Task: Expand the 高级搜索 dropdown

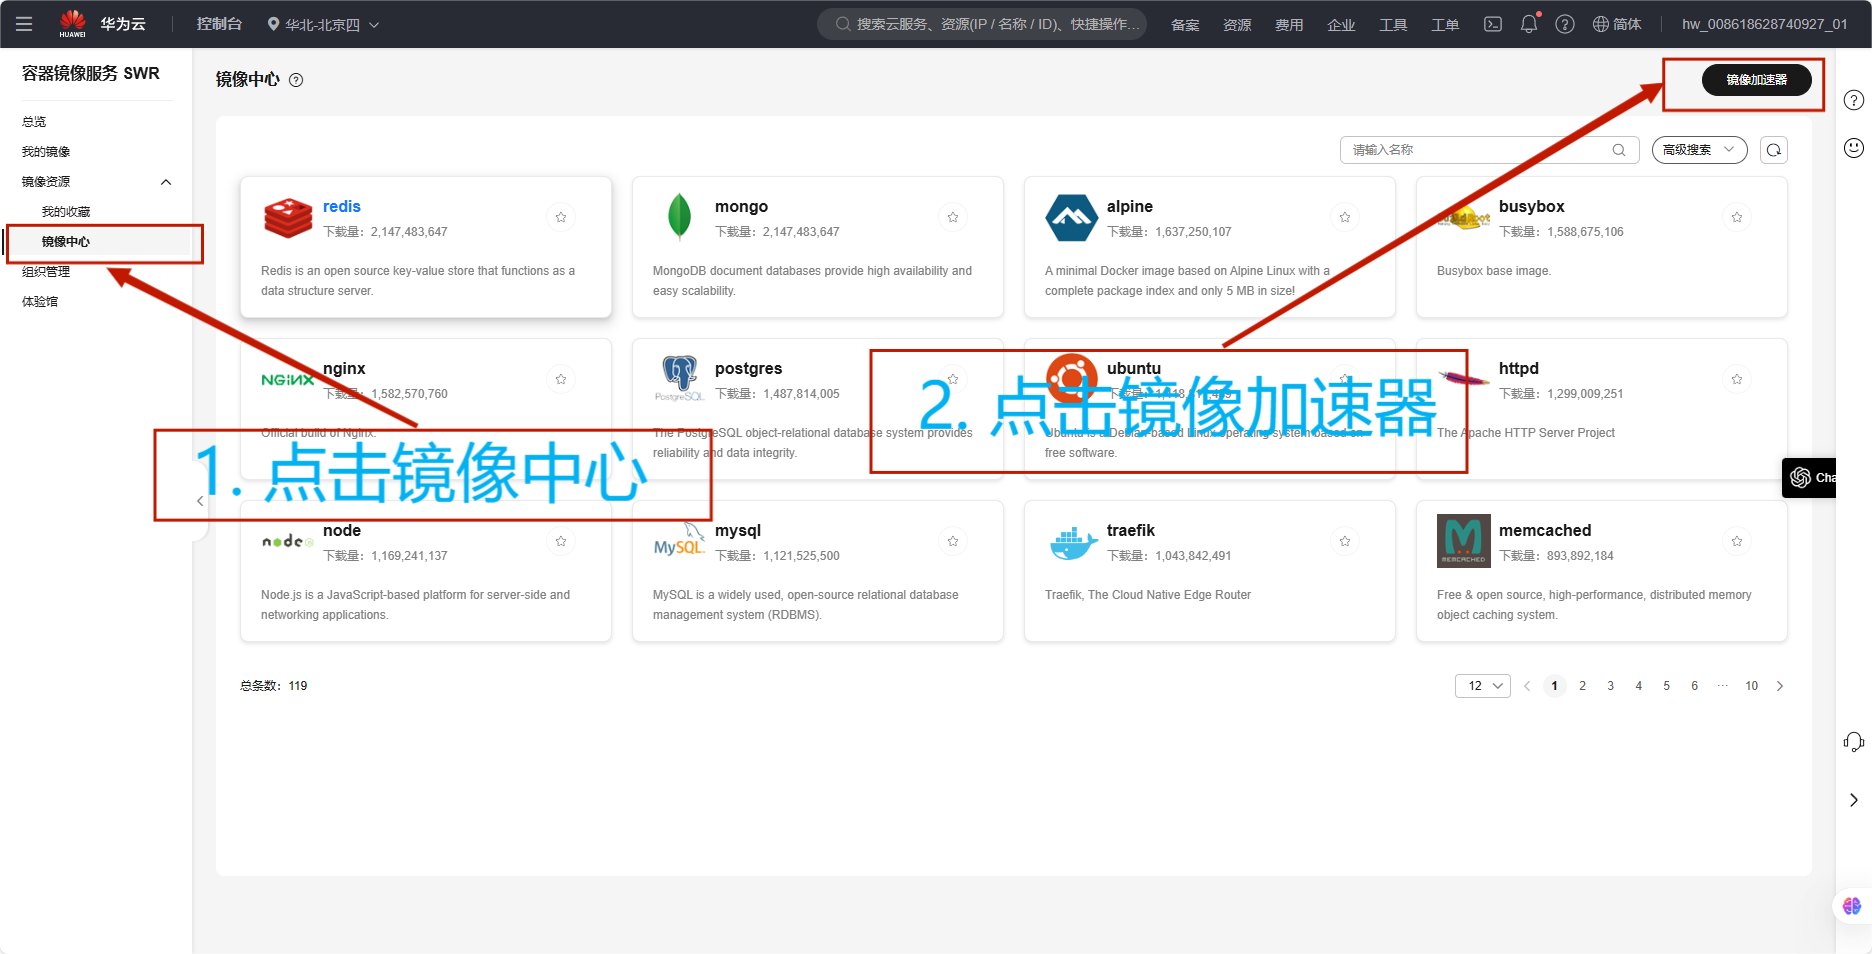Action: [x=1698, y=150]
